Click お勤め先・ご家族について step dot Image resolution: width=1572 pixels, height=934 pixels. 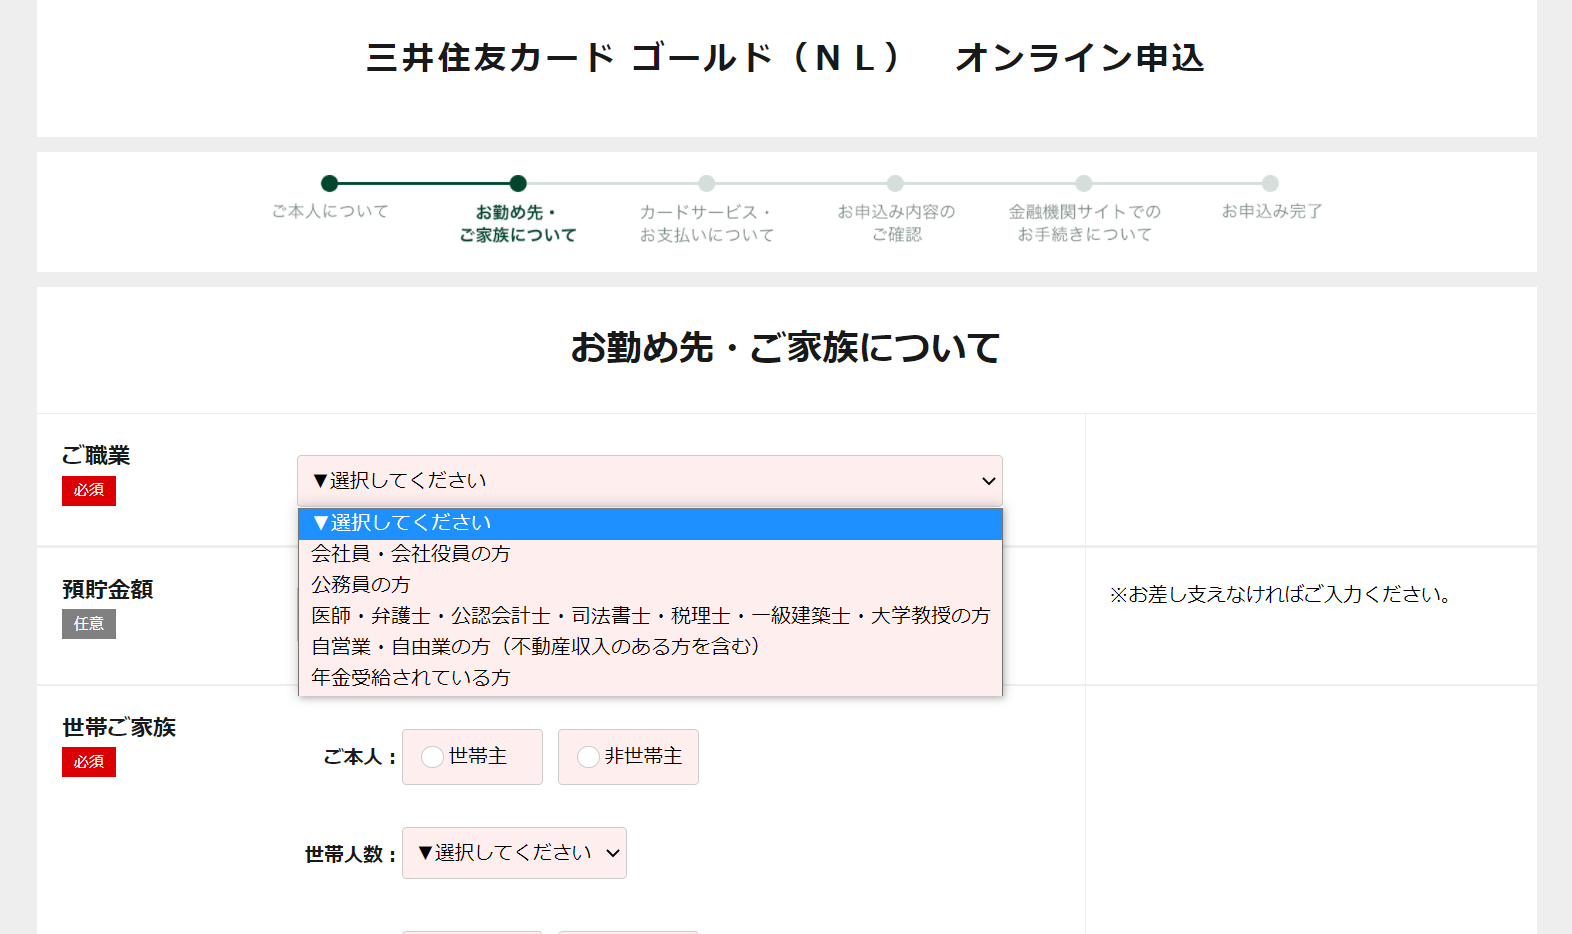point(518,183)
